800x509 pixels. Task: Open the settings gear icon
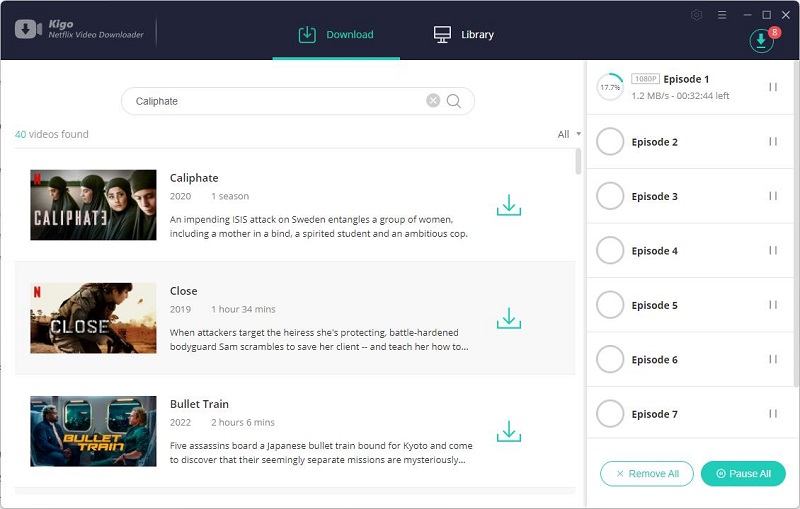pos(696,15)
